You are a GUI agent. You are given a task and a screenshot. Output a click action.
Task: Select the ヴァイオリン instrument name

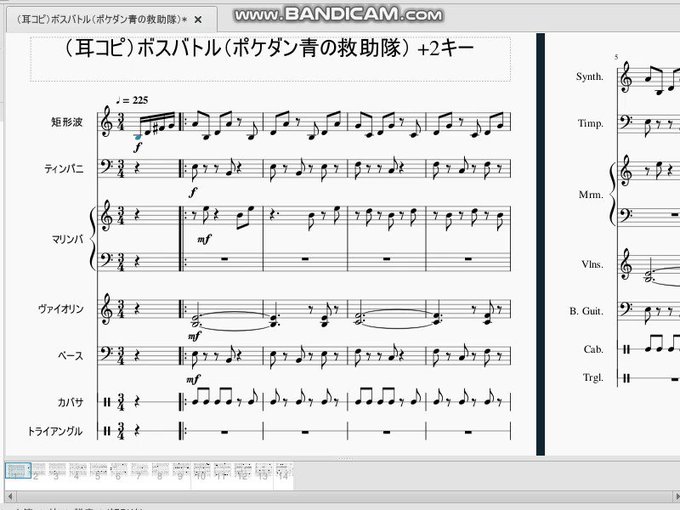click(61, 309)
